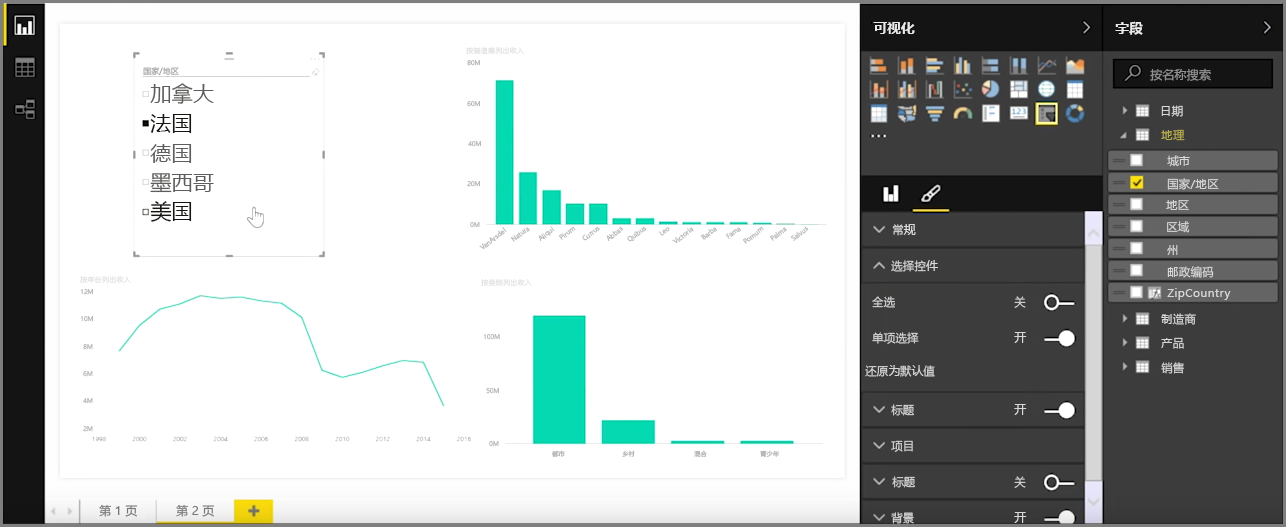
Task: Turn off the upper 标题 switch
Action: (x=1058, y=410)
